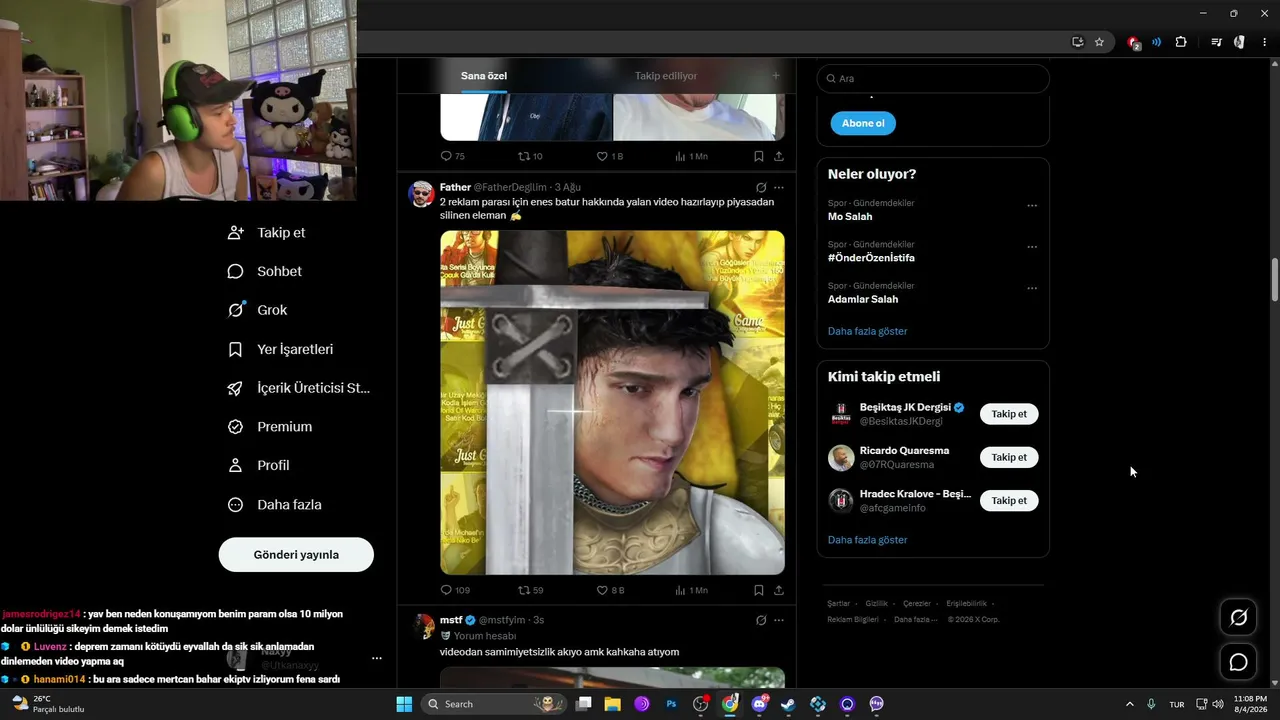
Task: Reply to the top post with 75 replies
Action: [453, 156]
